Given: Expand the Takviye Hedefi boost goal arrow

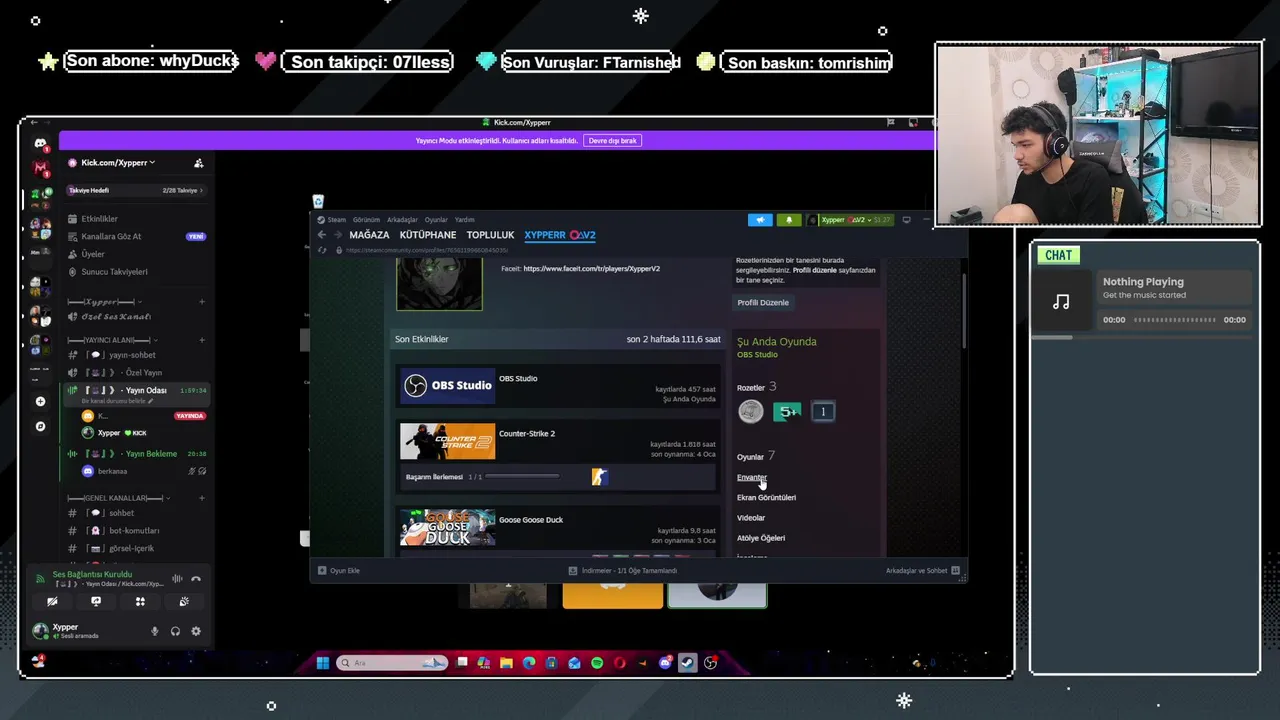Looking at the screenshot, I should point(201,190).
